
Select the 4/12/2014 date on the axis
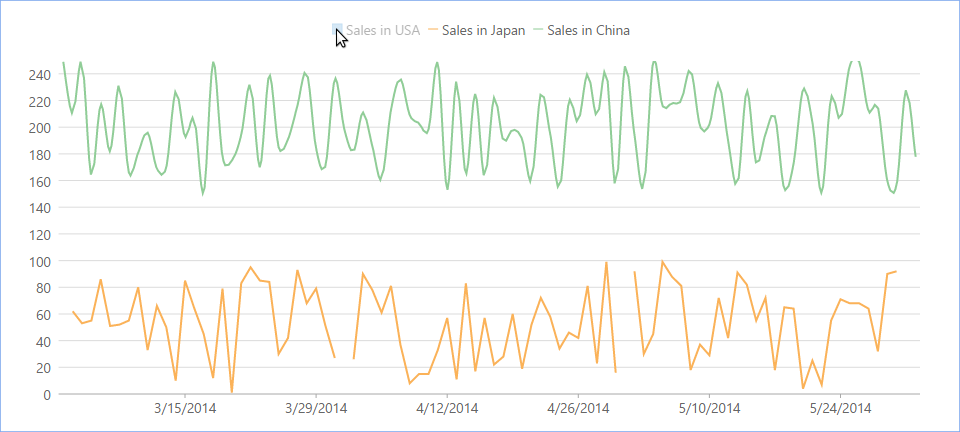(447, 408)
